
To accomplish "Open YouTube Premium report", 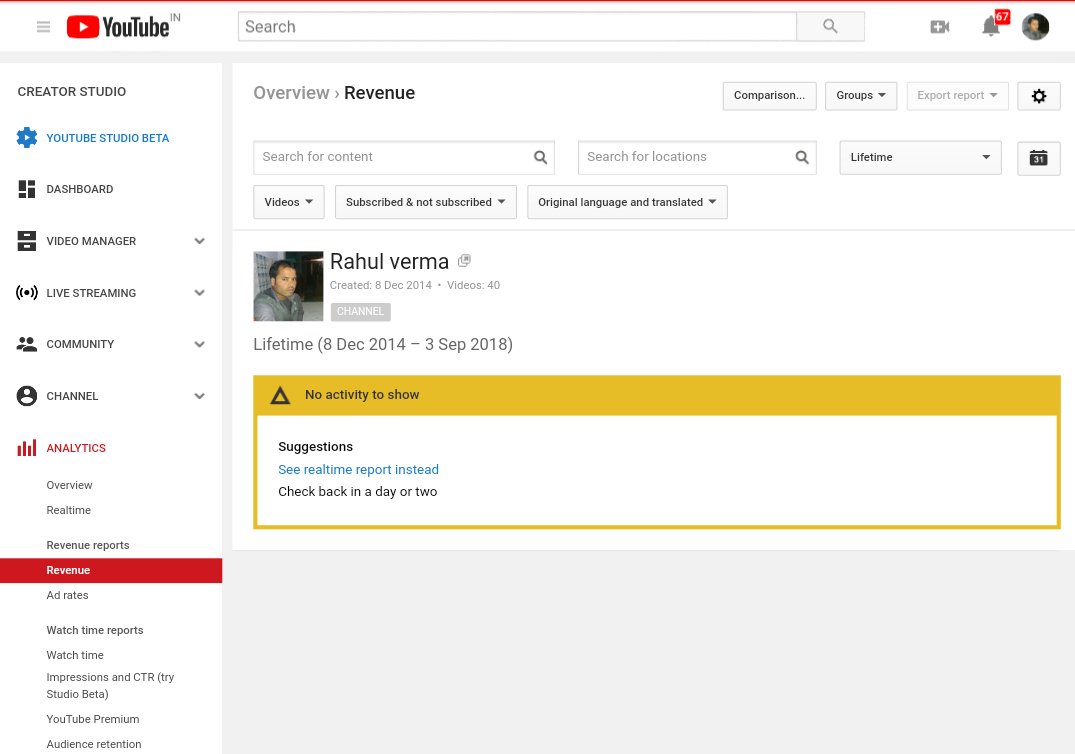I will (x=93, y=719).
